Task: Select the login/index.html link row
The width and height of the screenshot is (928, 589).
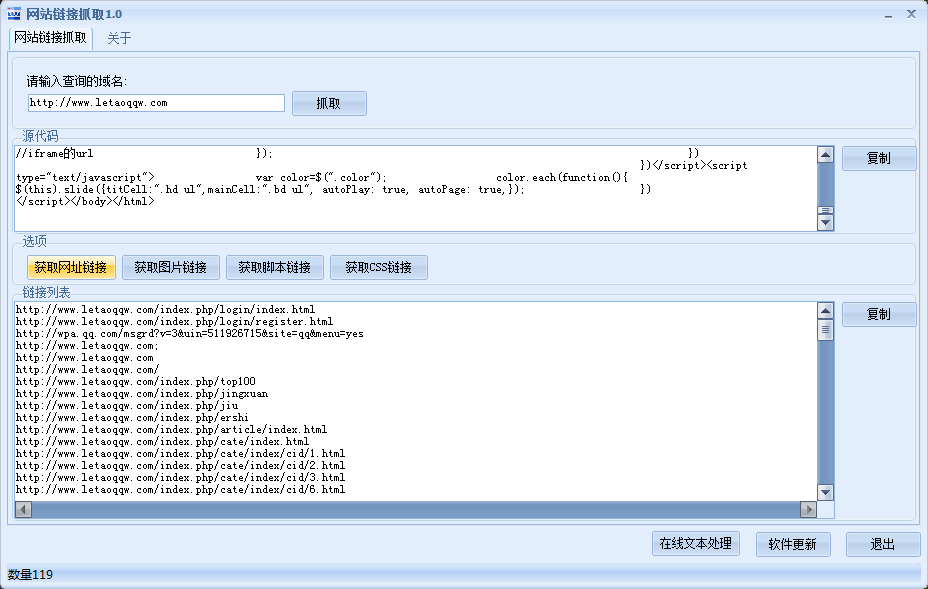Action: pyautogui.click(x=166, y=310)
